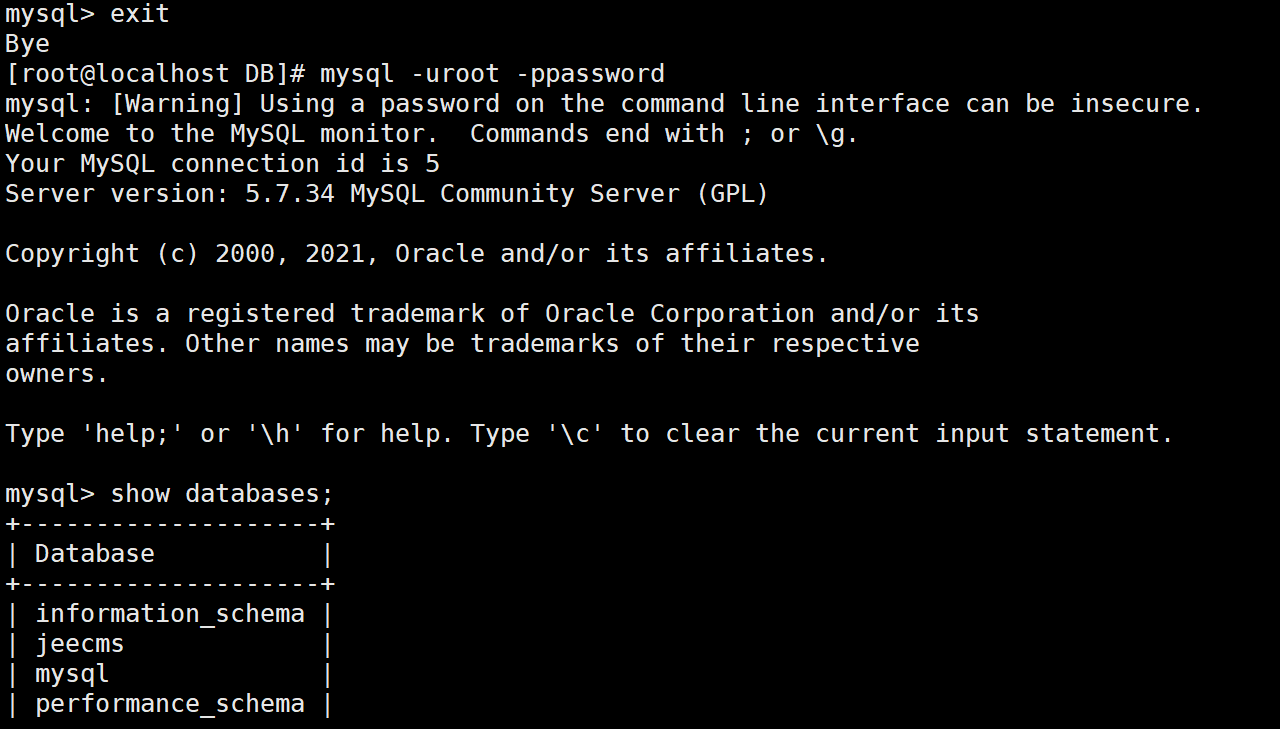Image resolution: width=1280 pixels, height=729 pixels.
Task: Click the server version '5.7.34' text
Action: click(x=289, y=194)
